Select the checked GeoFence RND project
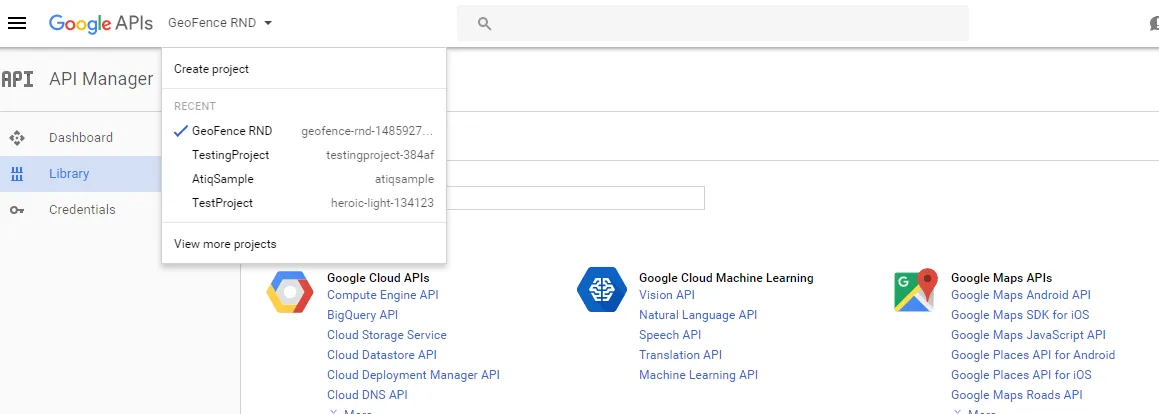The height and width of the screenshot is (414, 1159). coord(232,131)
